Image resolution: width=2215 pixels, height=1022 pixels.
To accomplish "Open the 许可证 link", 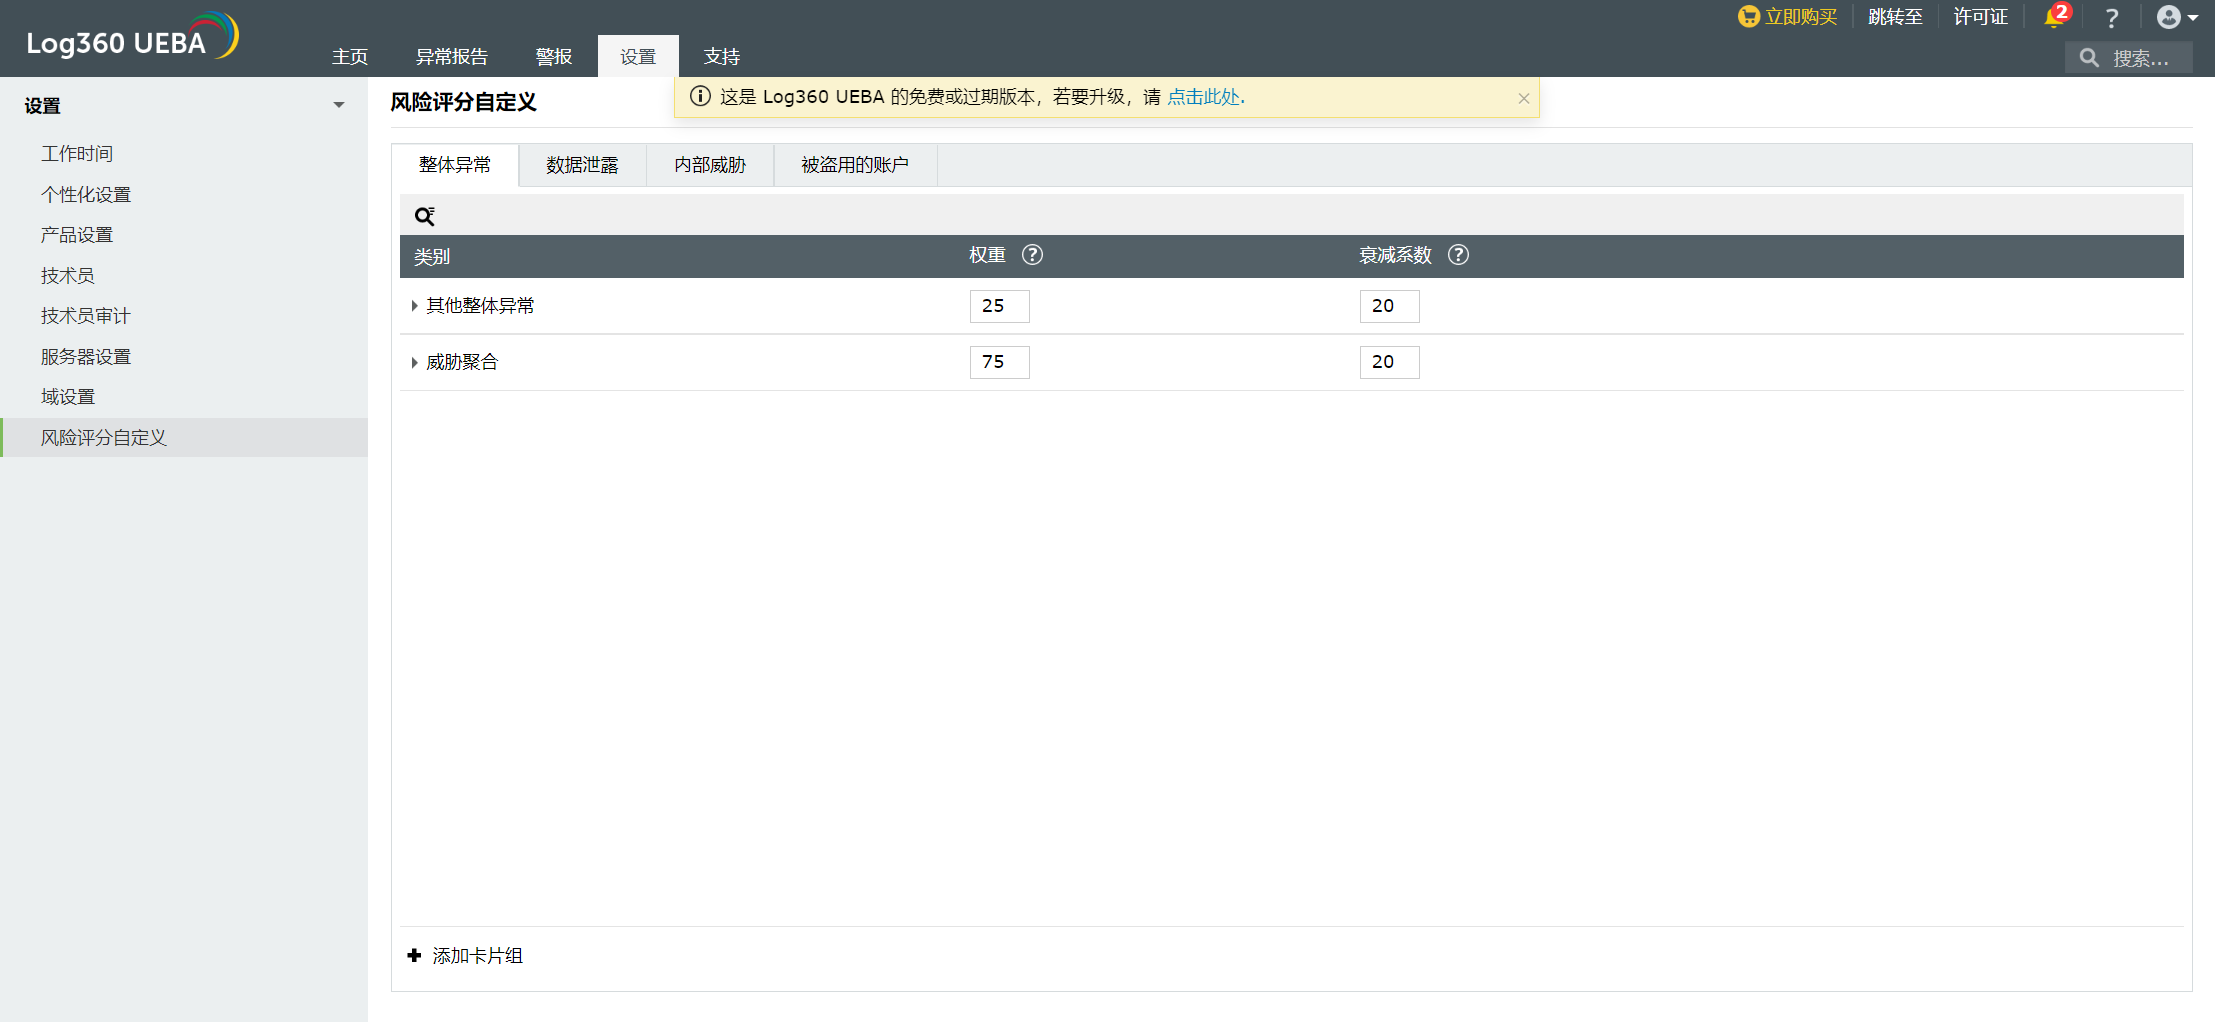I will (1981, 17).
